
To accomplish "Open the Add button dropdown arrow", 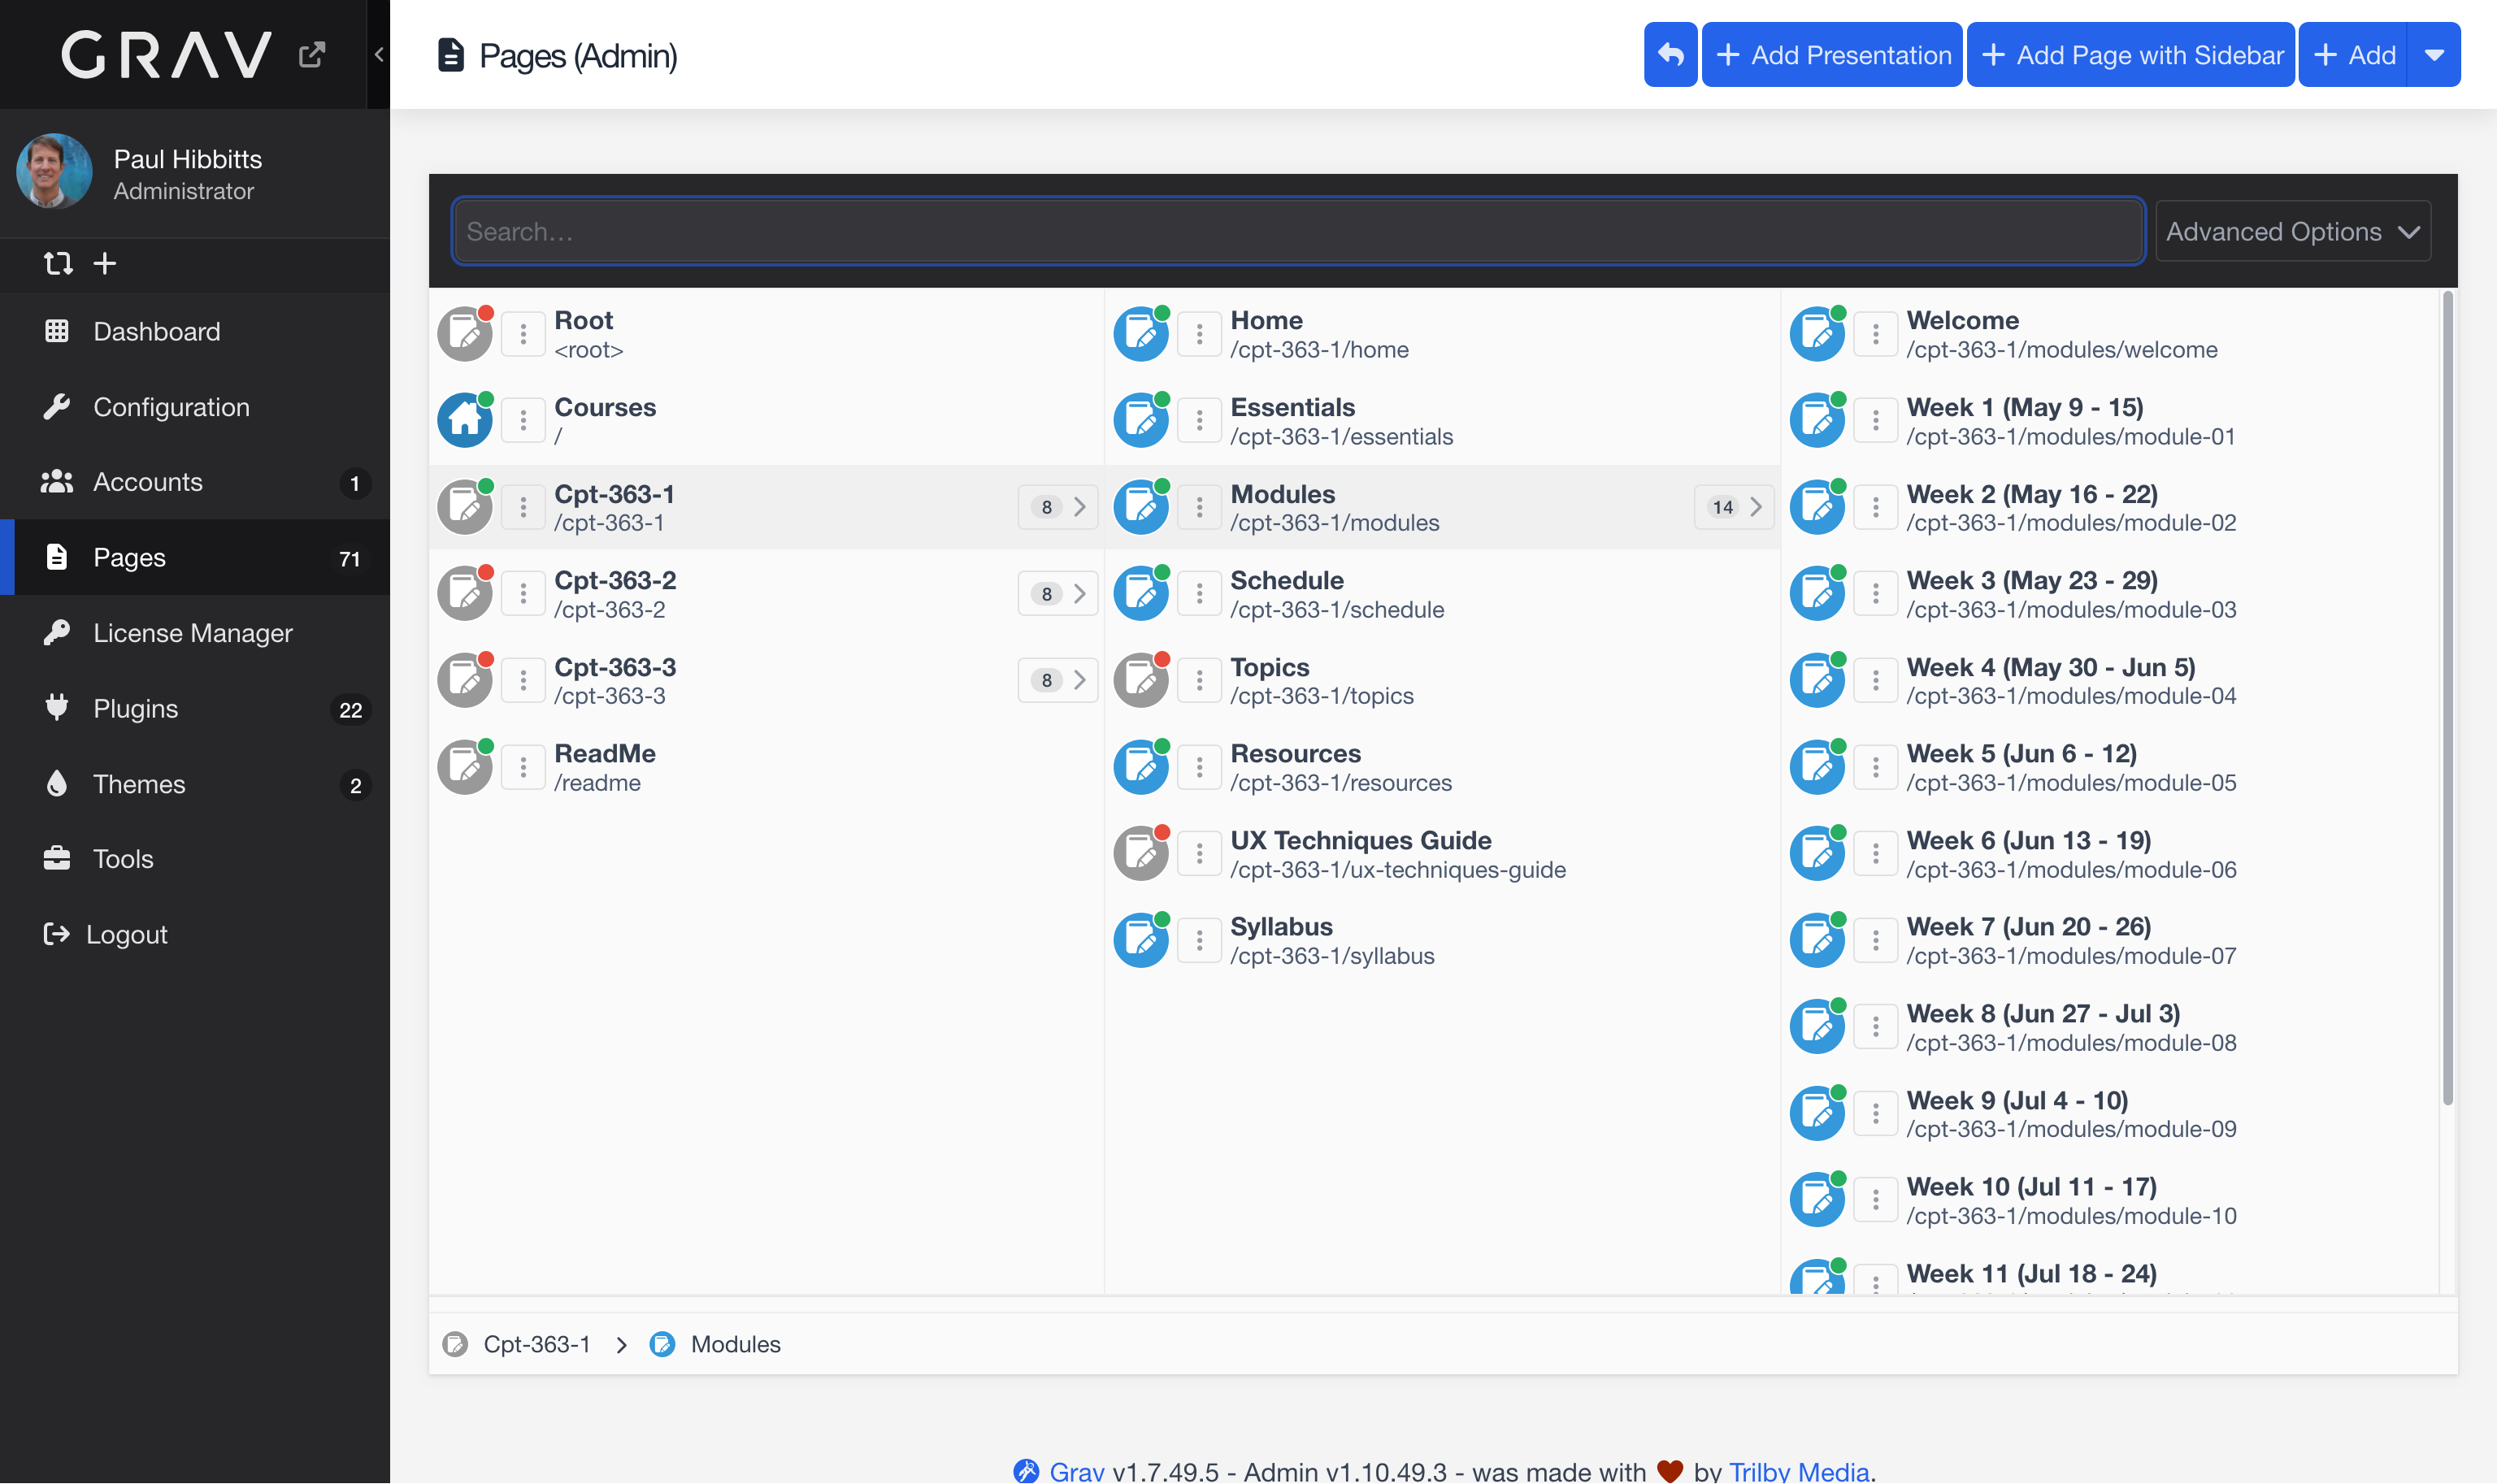I will pyautogui.click(x=2436, y=54).
